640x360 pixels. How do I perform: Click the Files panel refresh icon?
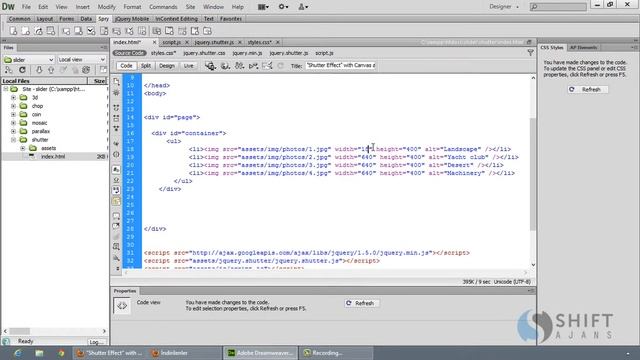22,70
